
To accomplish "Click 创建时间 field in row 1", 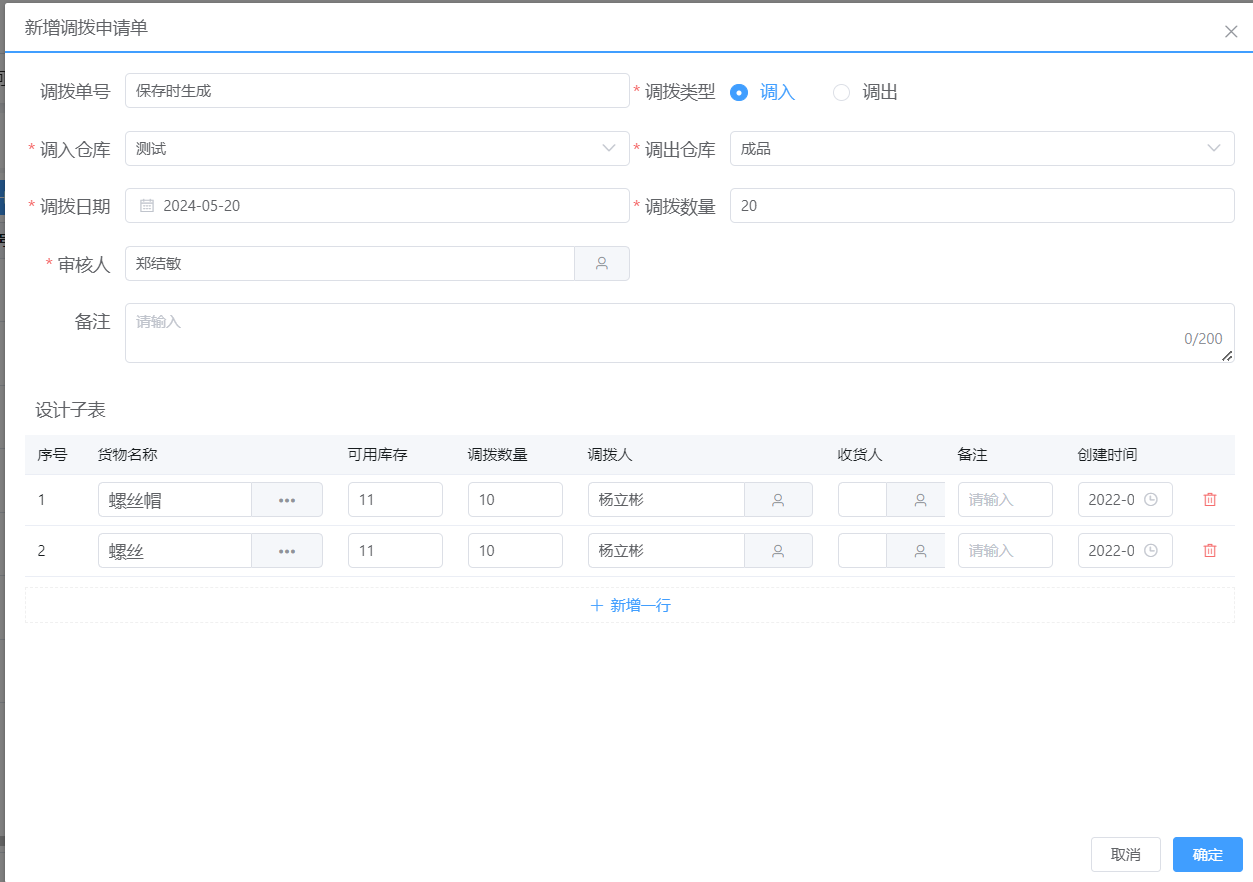I will pos(1125,500).
